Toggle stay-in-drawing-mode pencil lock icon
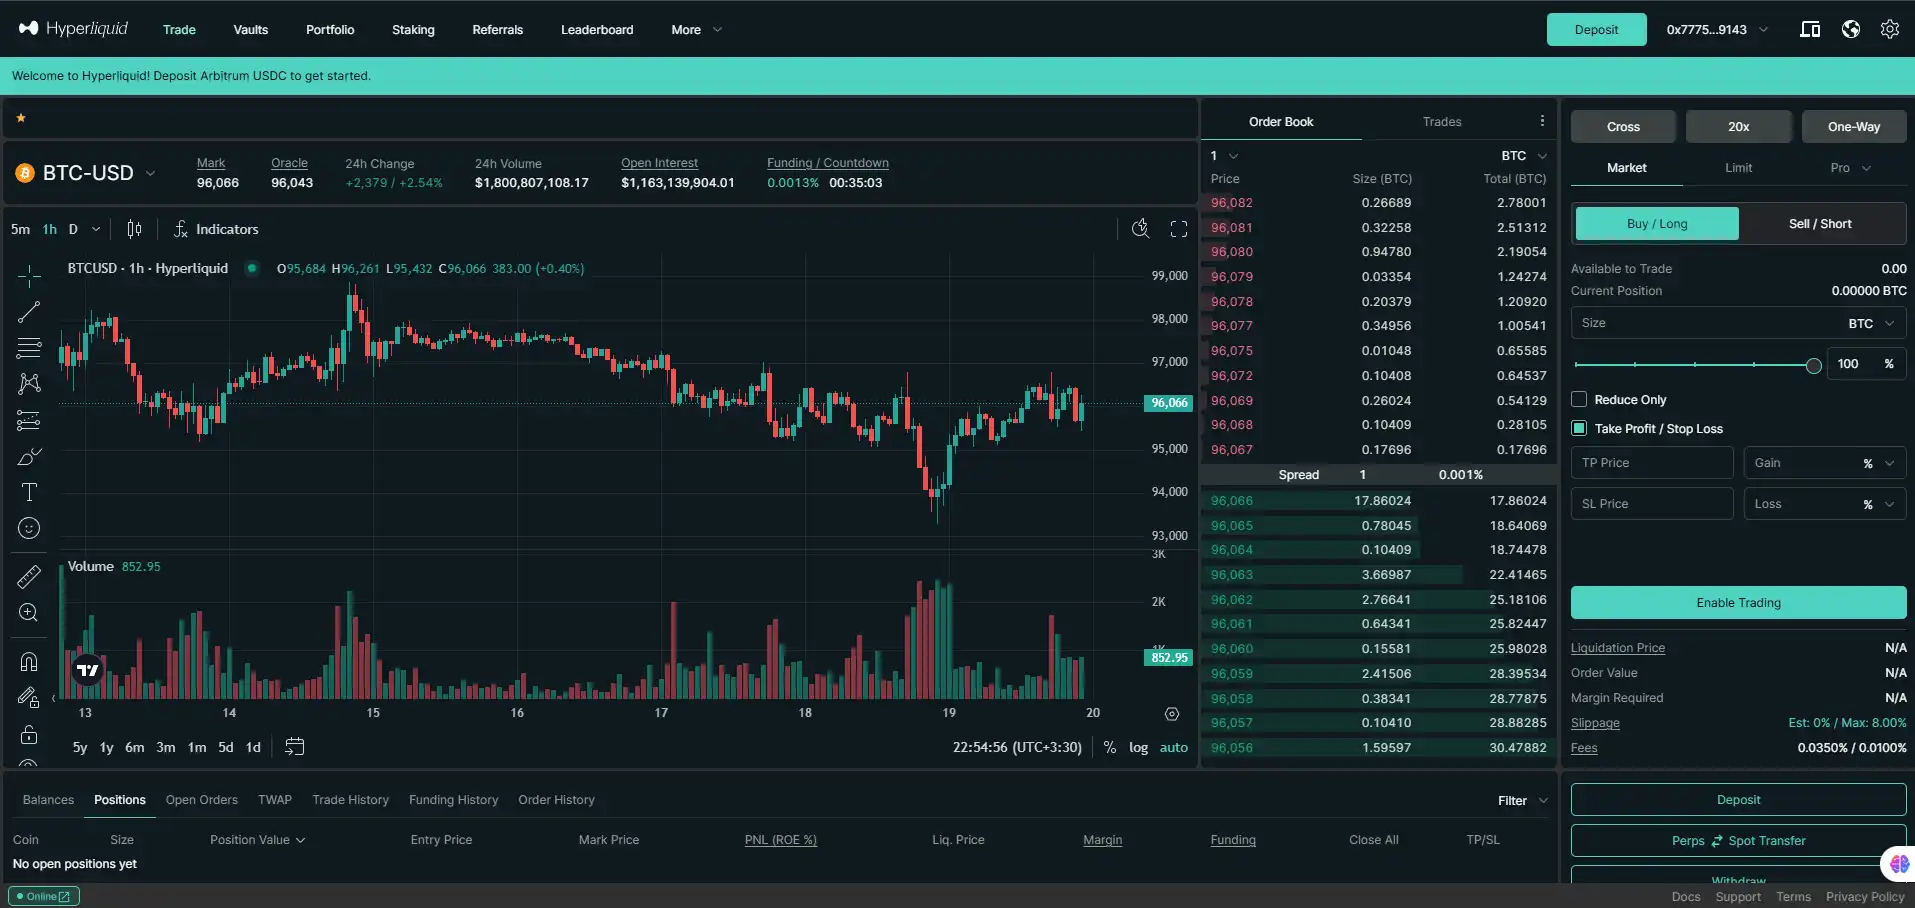 pos(29,698)
